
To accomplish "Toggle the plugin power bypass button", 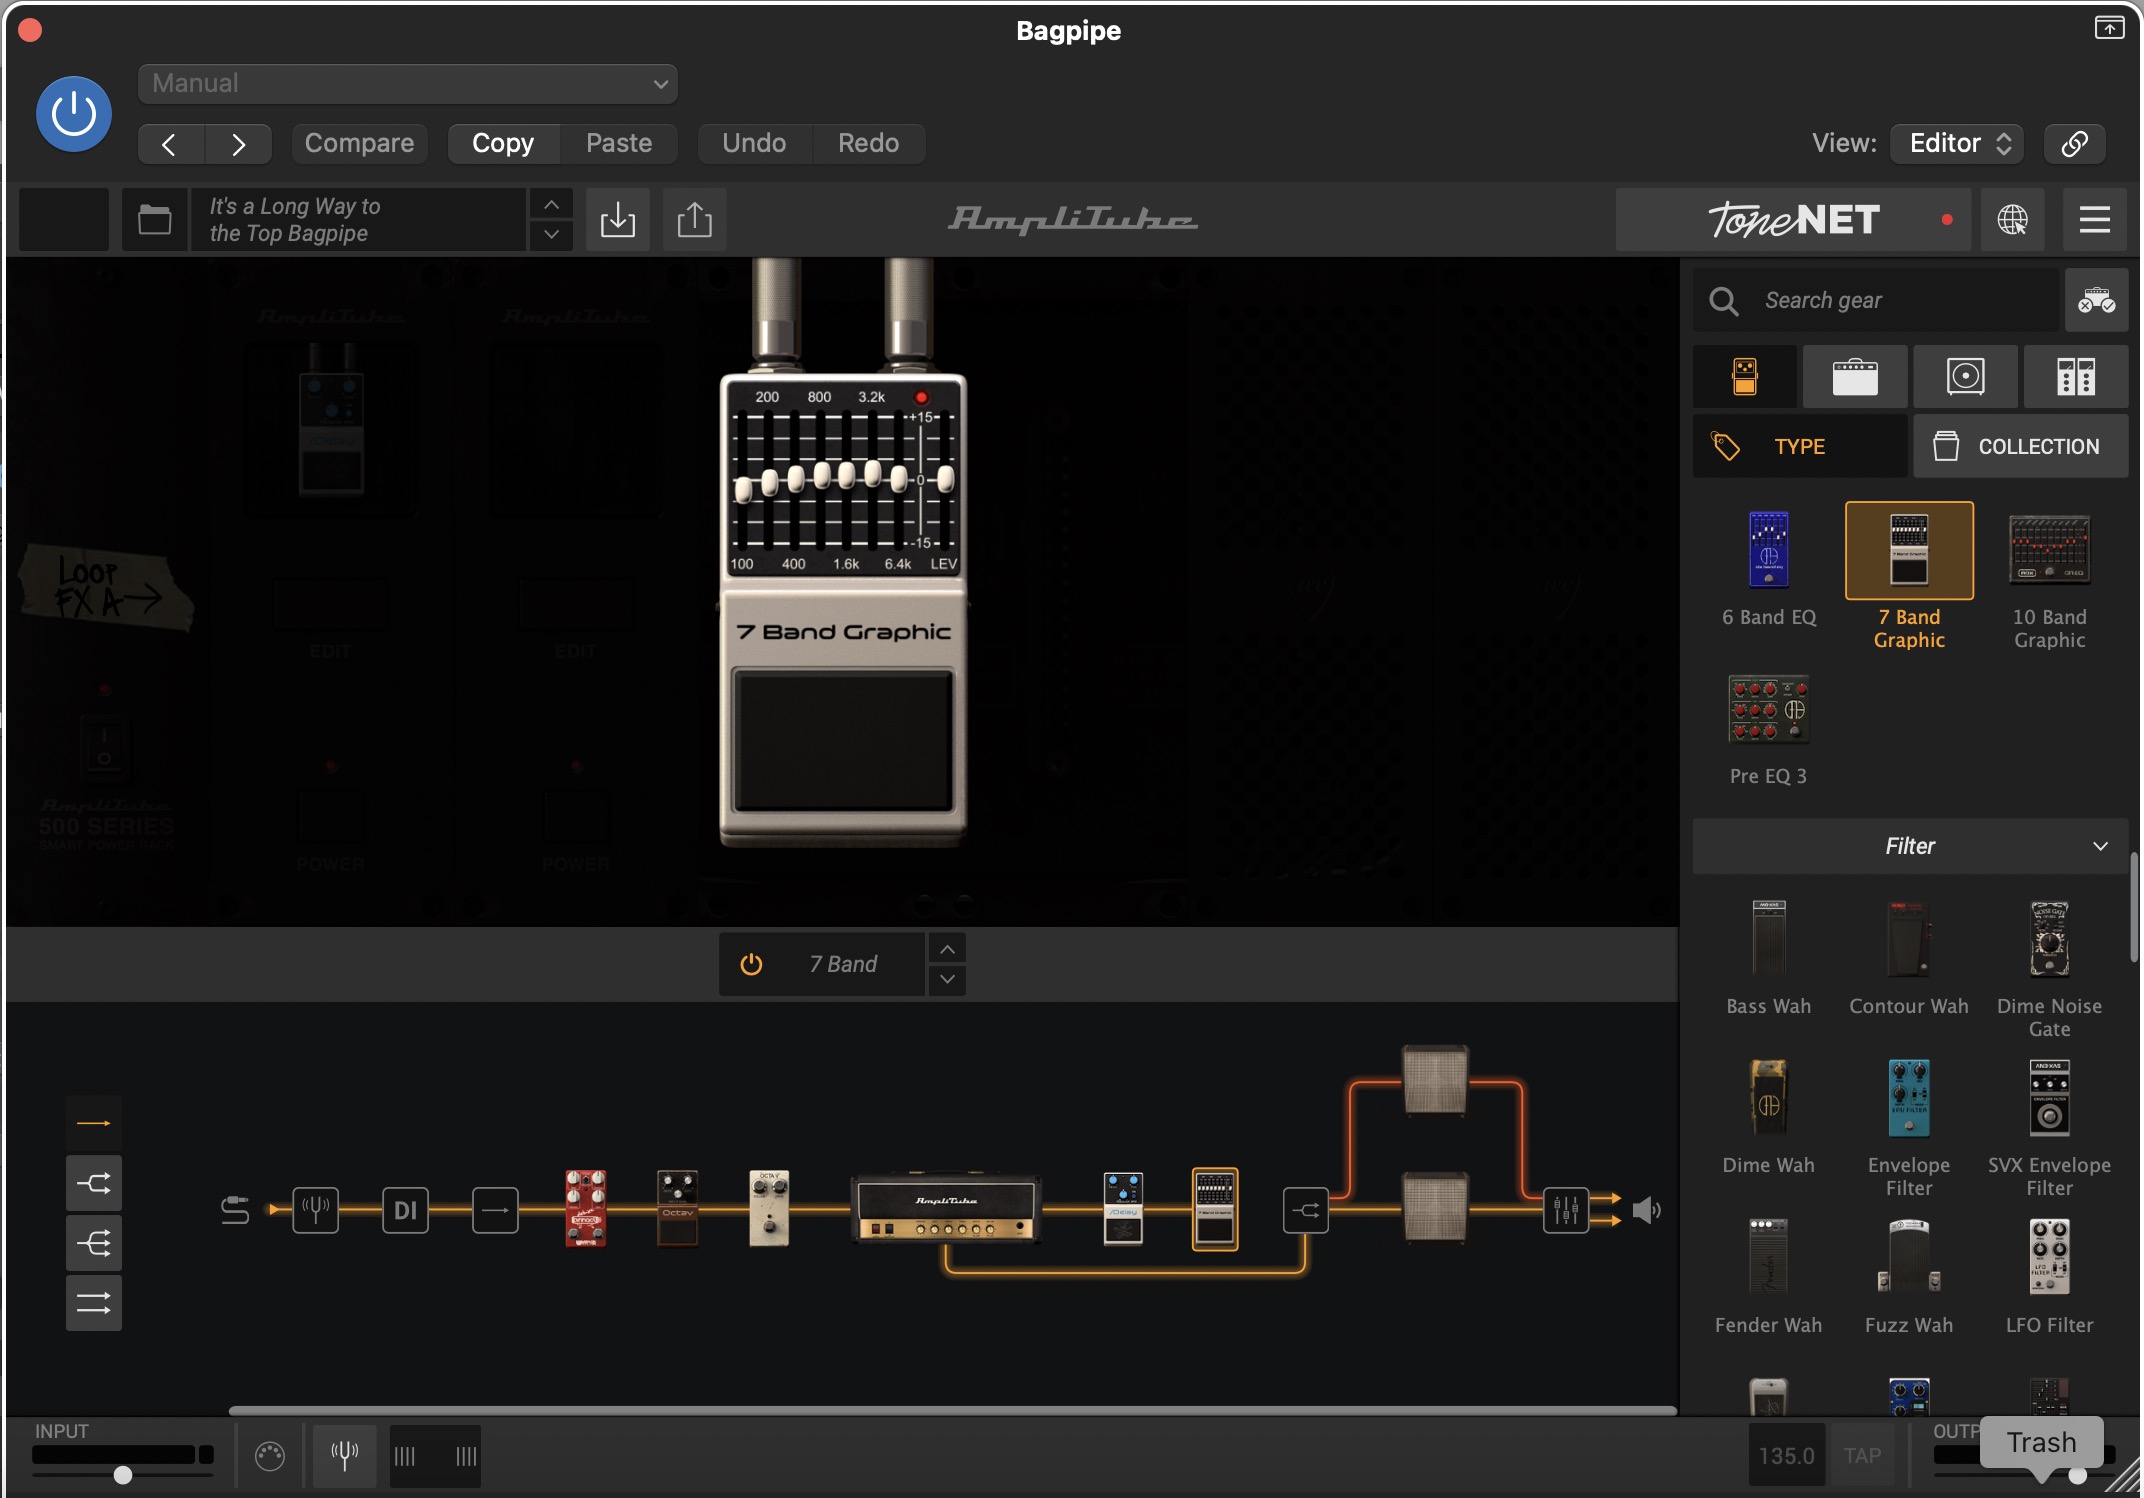I will point(74,114).
